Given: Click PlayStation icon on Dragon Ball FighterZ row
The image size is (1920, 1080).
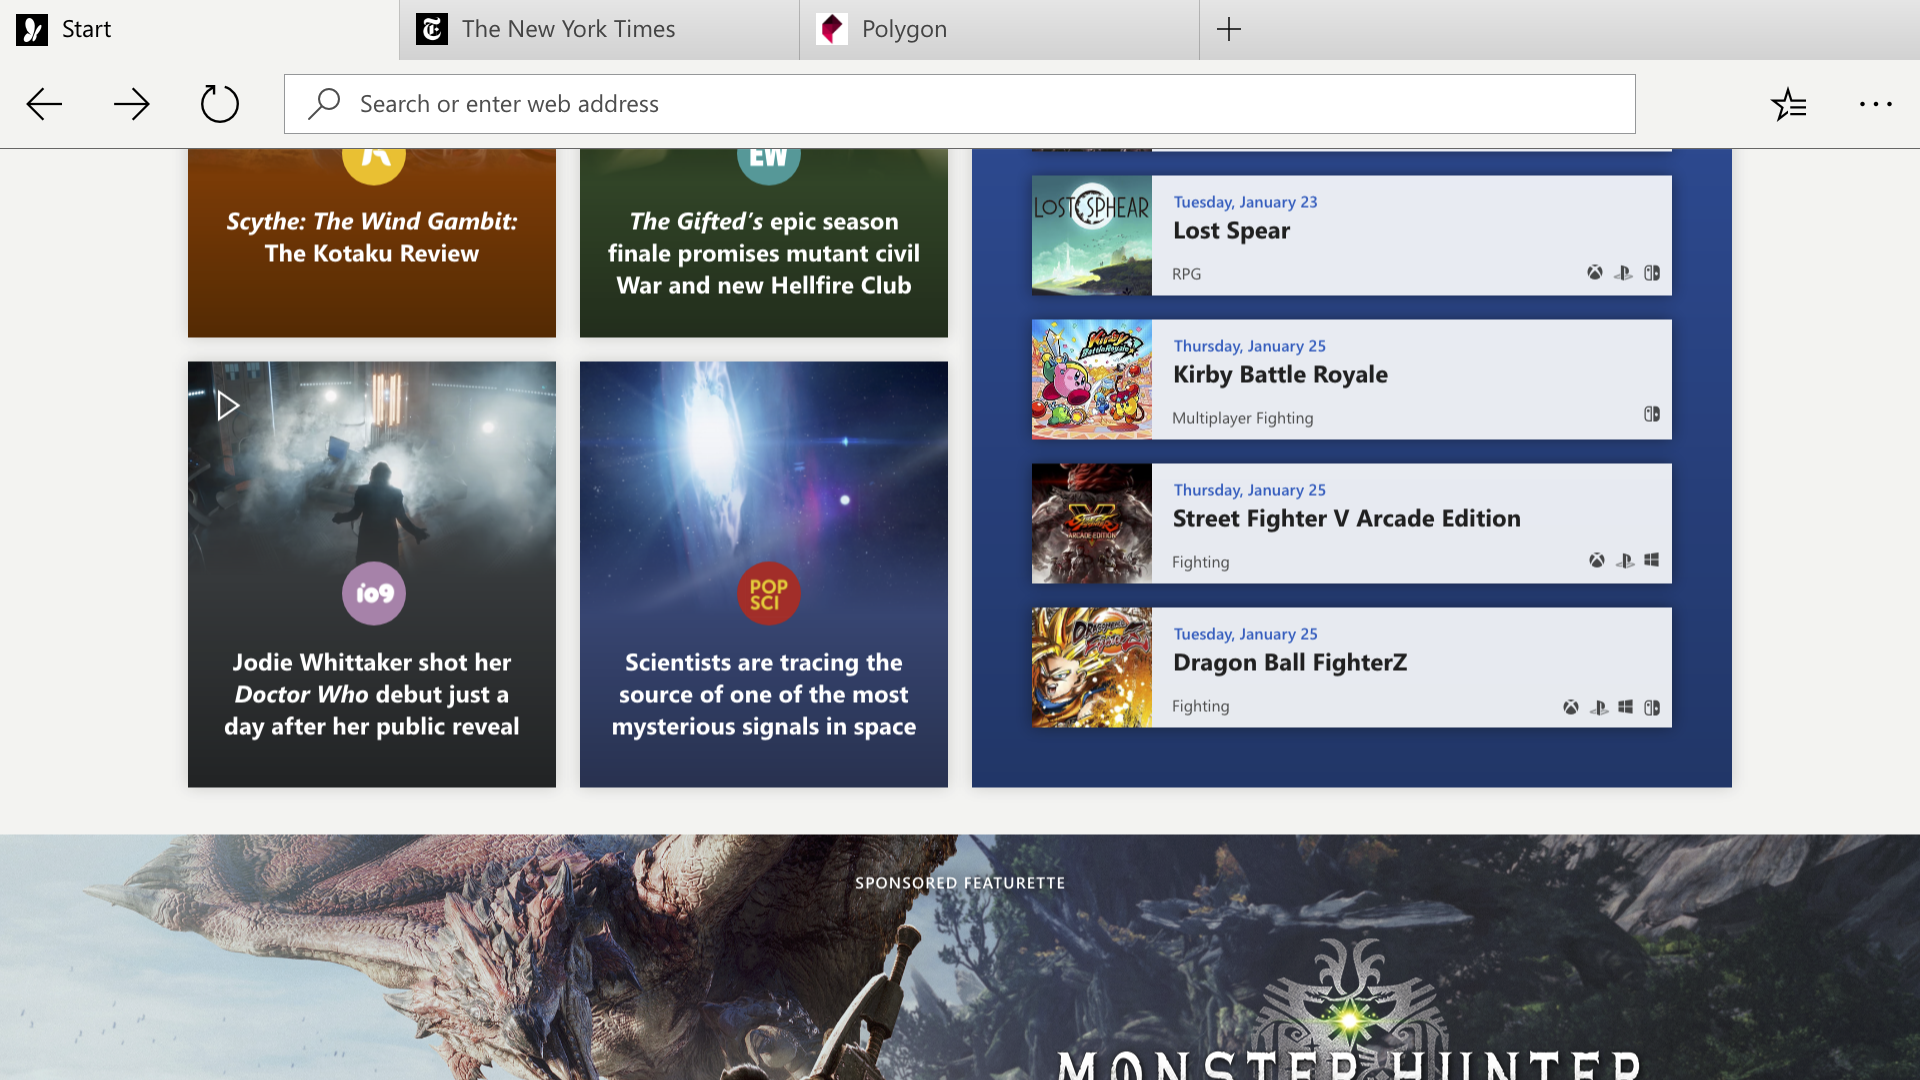Looking at the screenshot, I should coord(1600,707).
